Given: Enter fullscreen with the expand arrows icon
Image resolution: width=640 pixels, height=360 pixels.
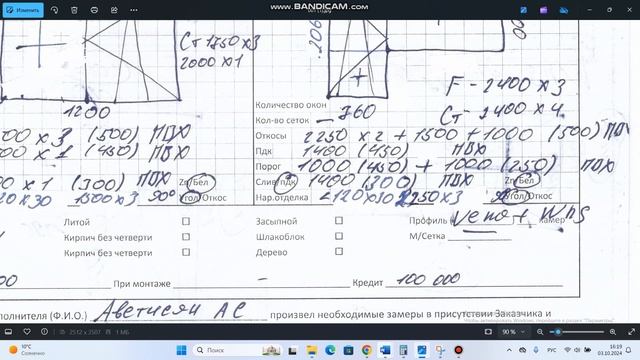Looking at the screenshot, I should point(631,332).
